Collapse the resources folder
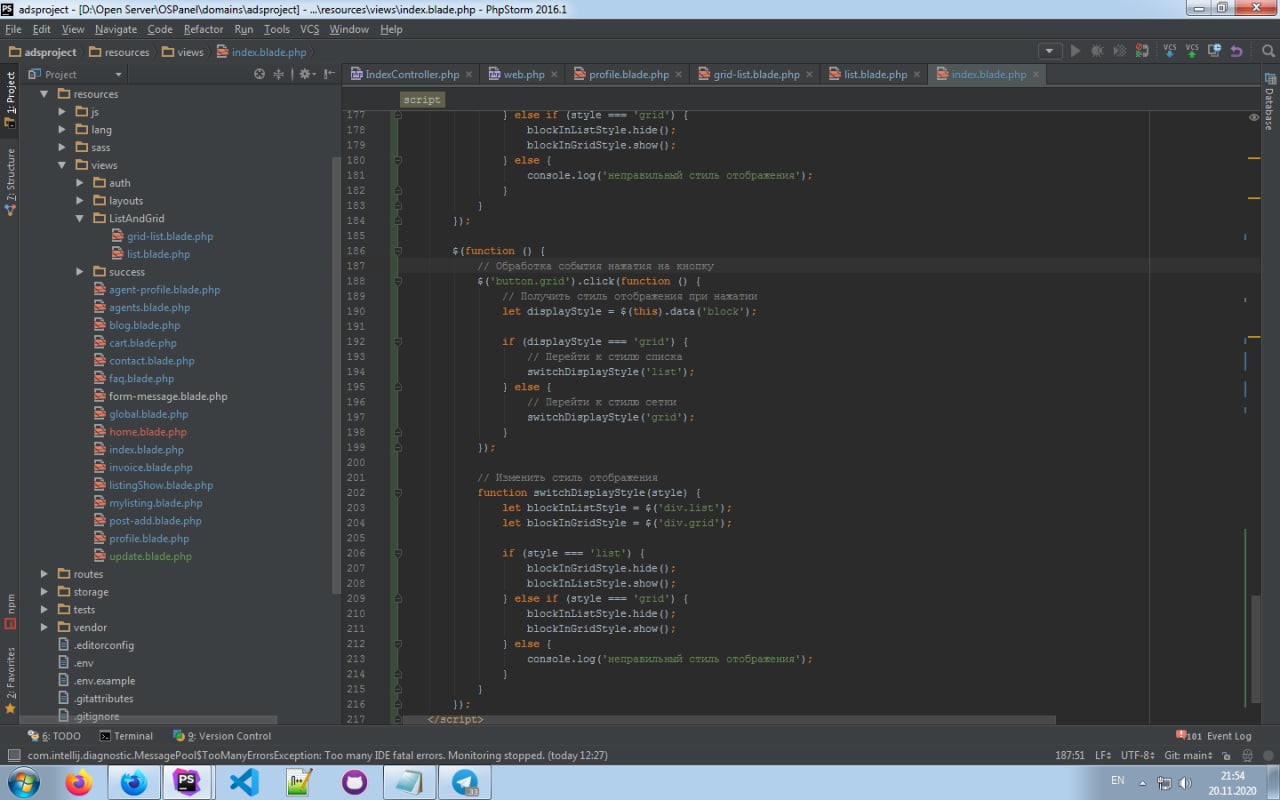Screen dimensions: 1280x800 pos(44,94)
